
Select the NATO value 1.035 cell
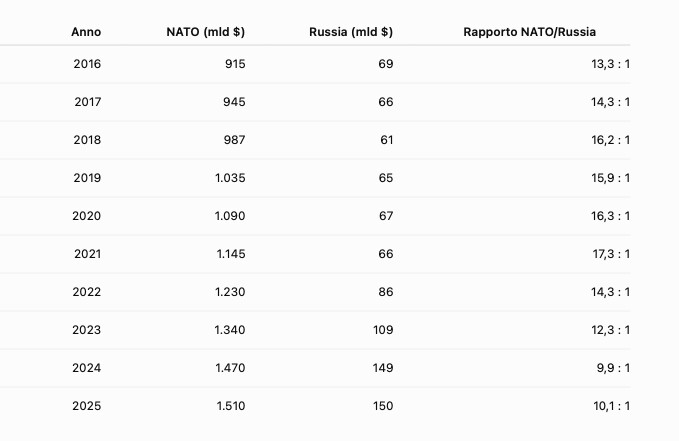230,178
